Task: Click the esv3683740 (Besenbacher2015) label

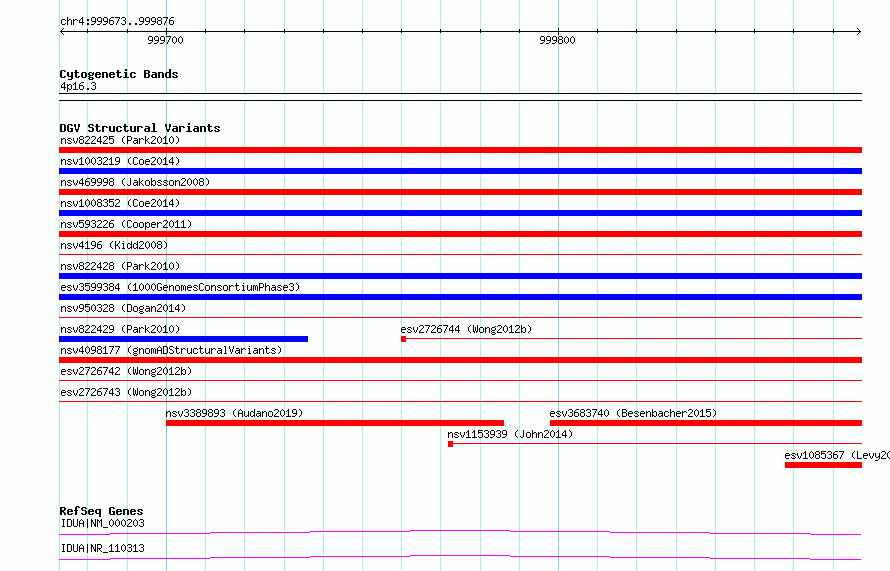Action: [x=633, y=413]
